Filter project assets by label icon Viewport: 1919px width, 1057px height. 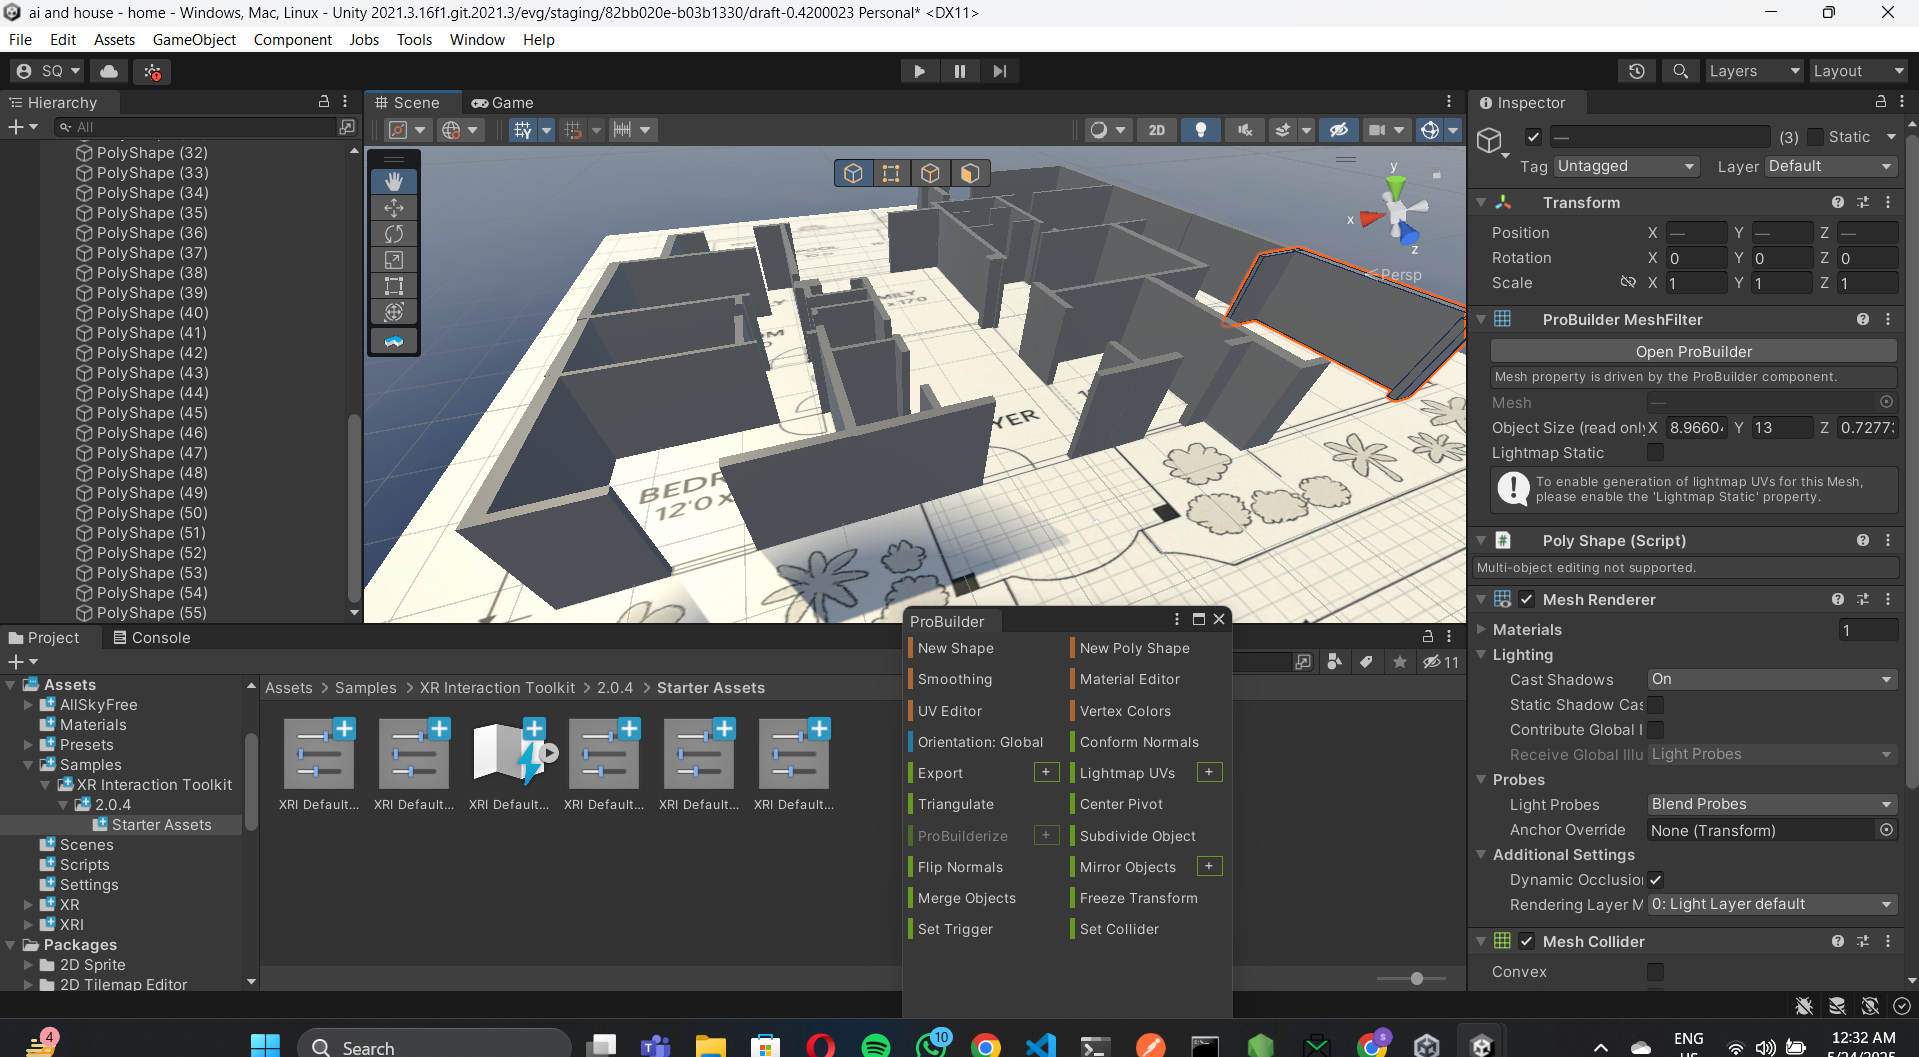[1366, 662]
